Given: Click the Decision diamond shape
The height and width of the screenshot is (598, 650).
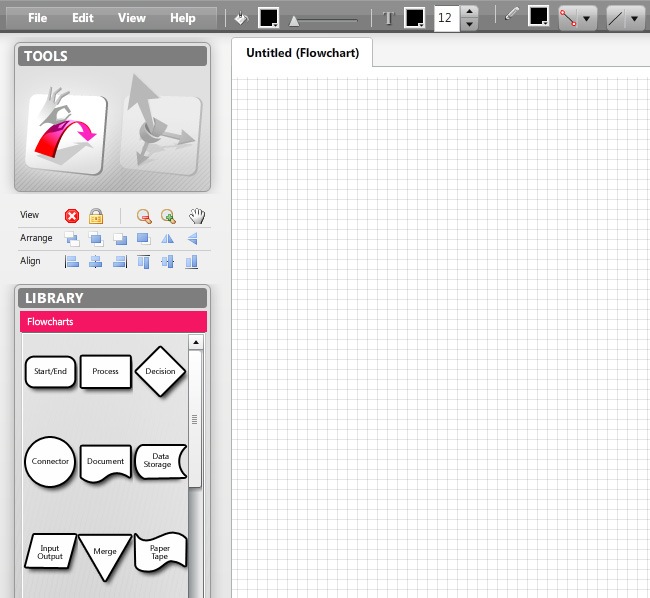Looking at the screenshot, I should click(160, 371).
